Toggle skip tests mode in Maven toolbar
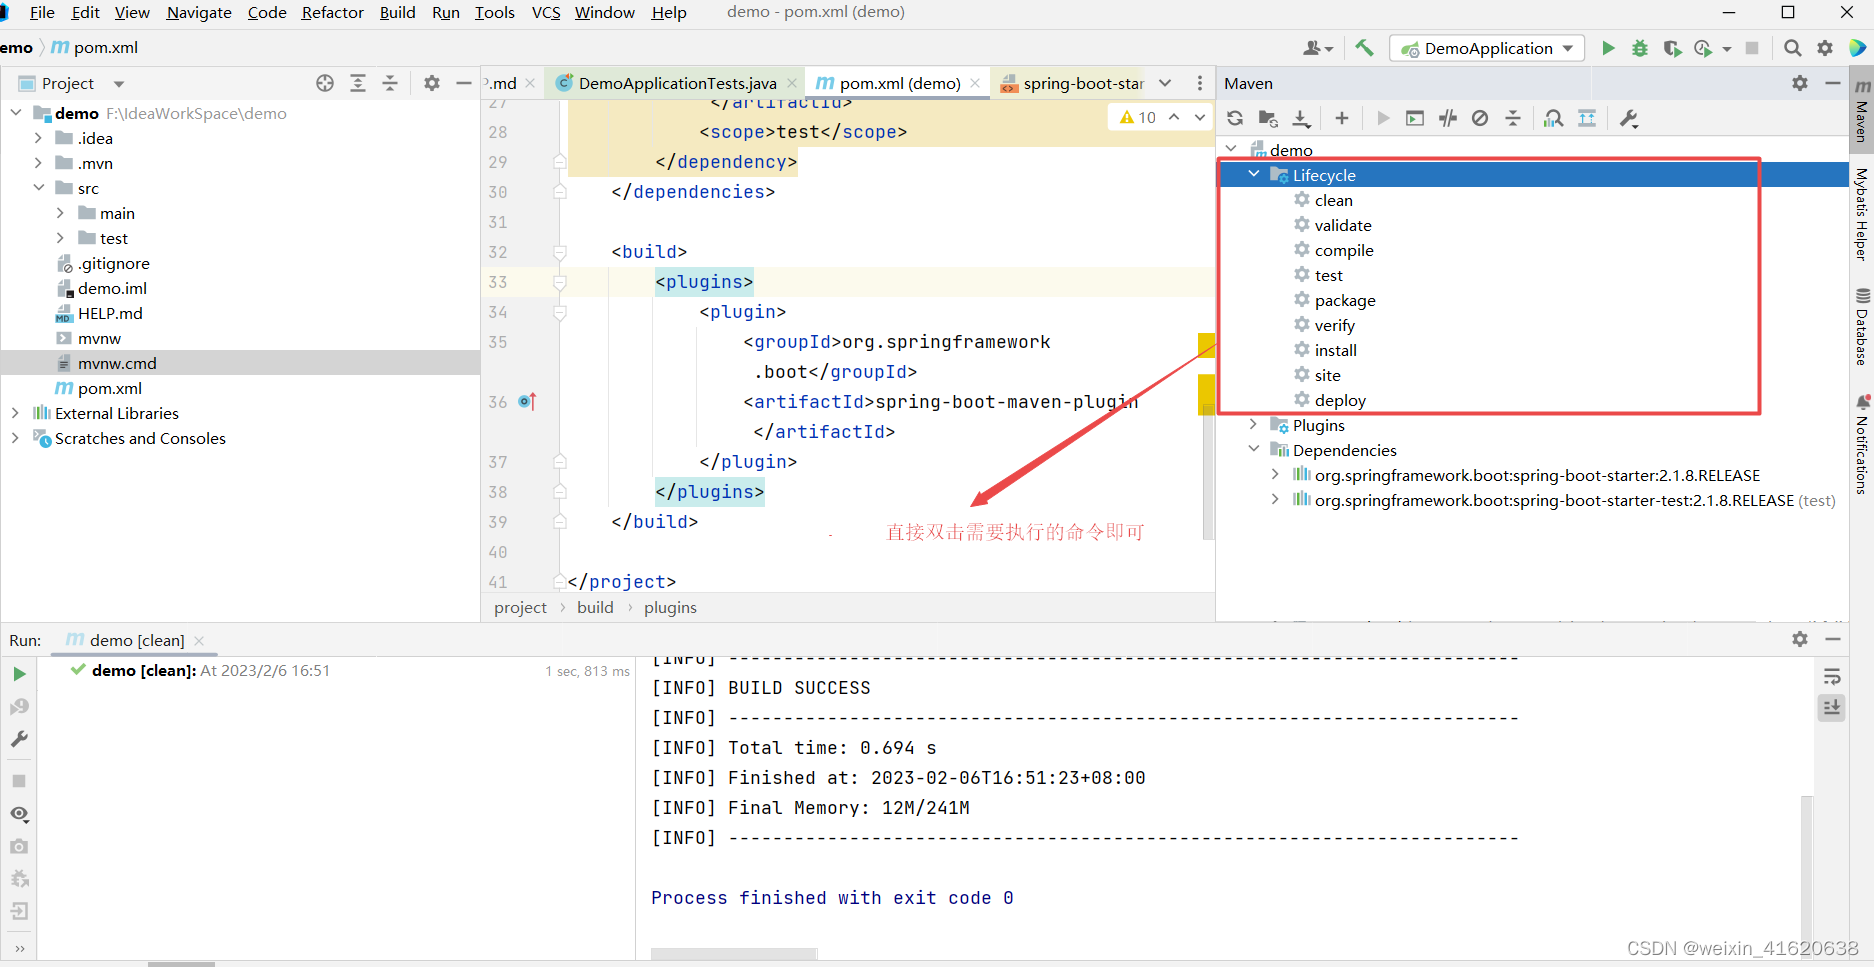The width and height of the screenshot is (1874, 967). (x=1480, y=118)
